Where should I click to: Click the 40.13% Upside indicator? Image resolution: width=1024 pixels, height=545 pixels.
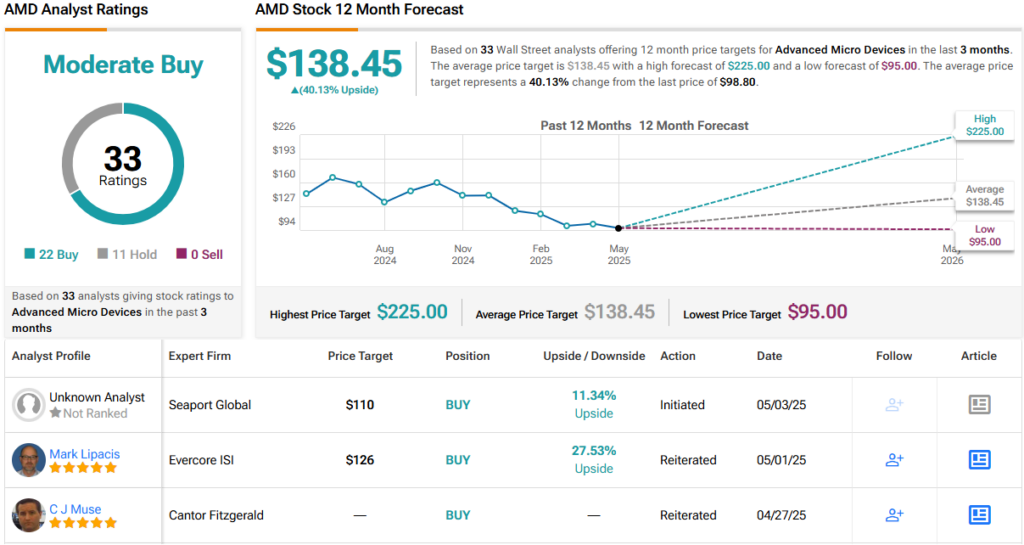click(334, 90)
